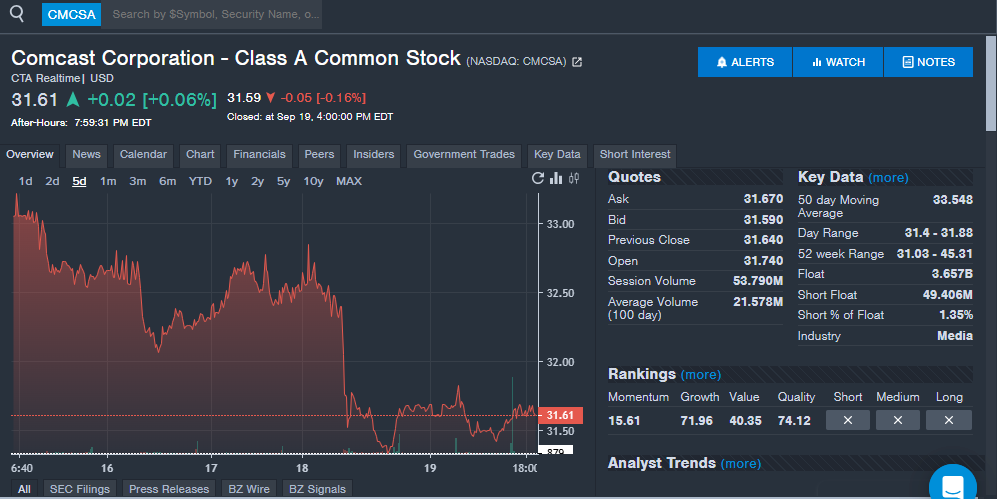
Task: Go to the Chart tab
Action: (x=200, y=154)
